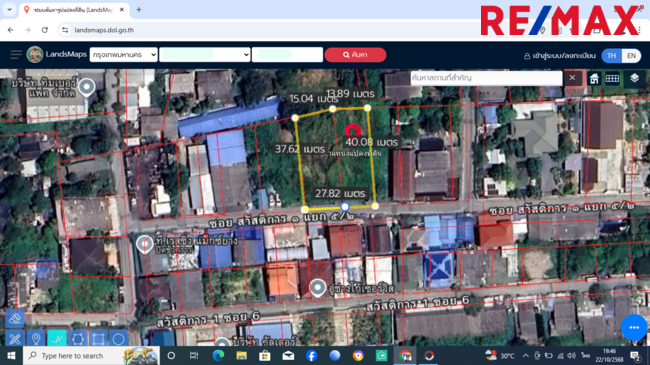The height and width of the screenshot is (365, 650).
Task: Click the red ค้นหา search button
Action: 355,55
